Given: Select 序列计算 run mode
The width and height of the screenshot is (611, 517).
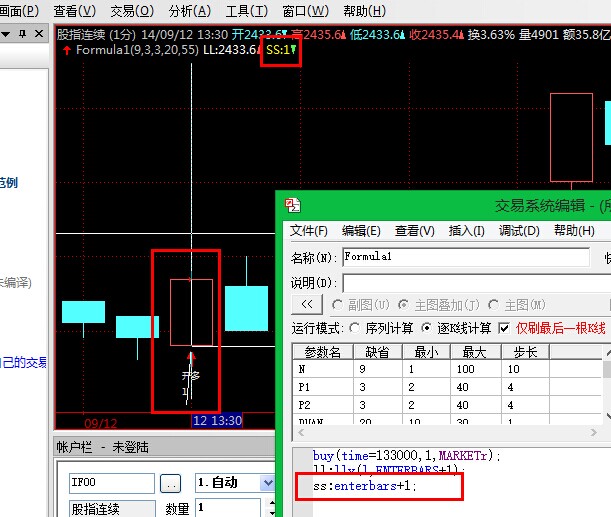Looking at the screenshot, I should coord(355,328).
